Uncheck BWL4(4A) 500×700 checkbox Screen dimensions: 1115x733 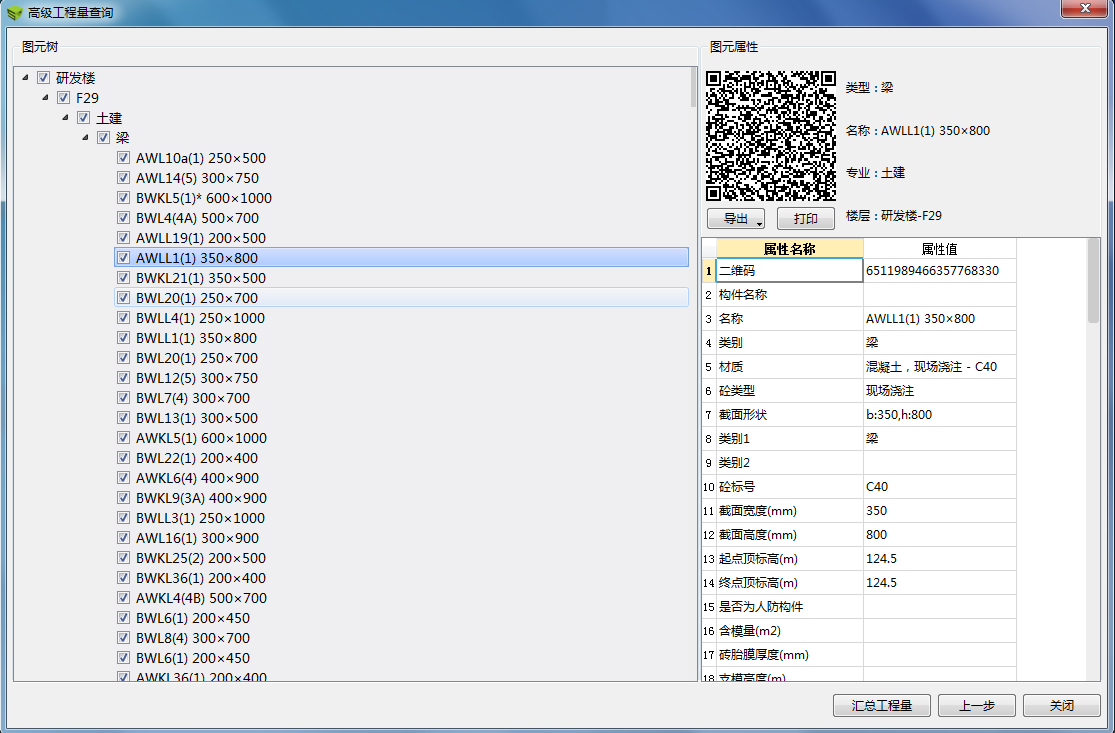coord(123,218)
